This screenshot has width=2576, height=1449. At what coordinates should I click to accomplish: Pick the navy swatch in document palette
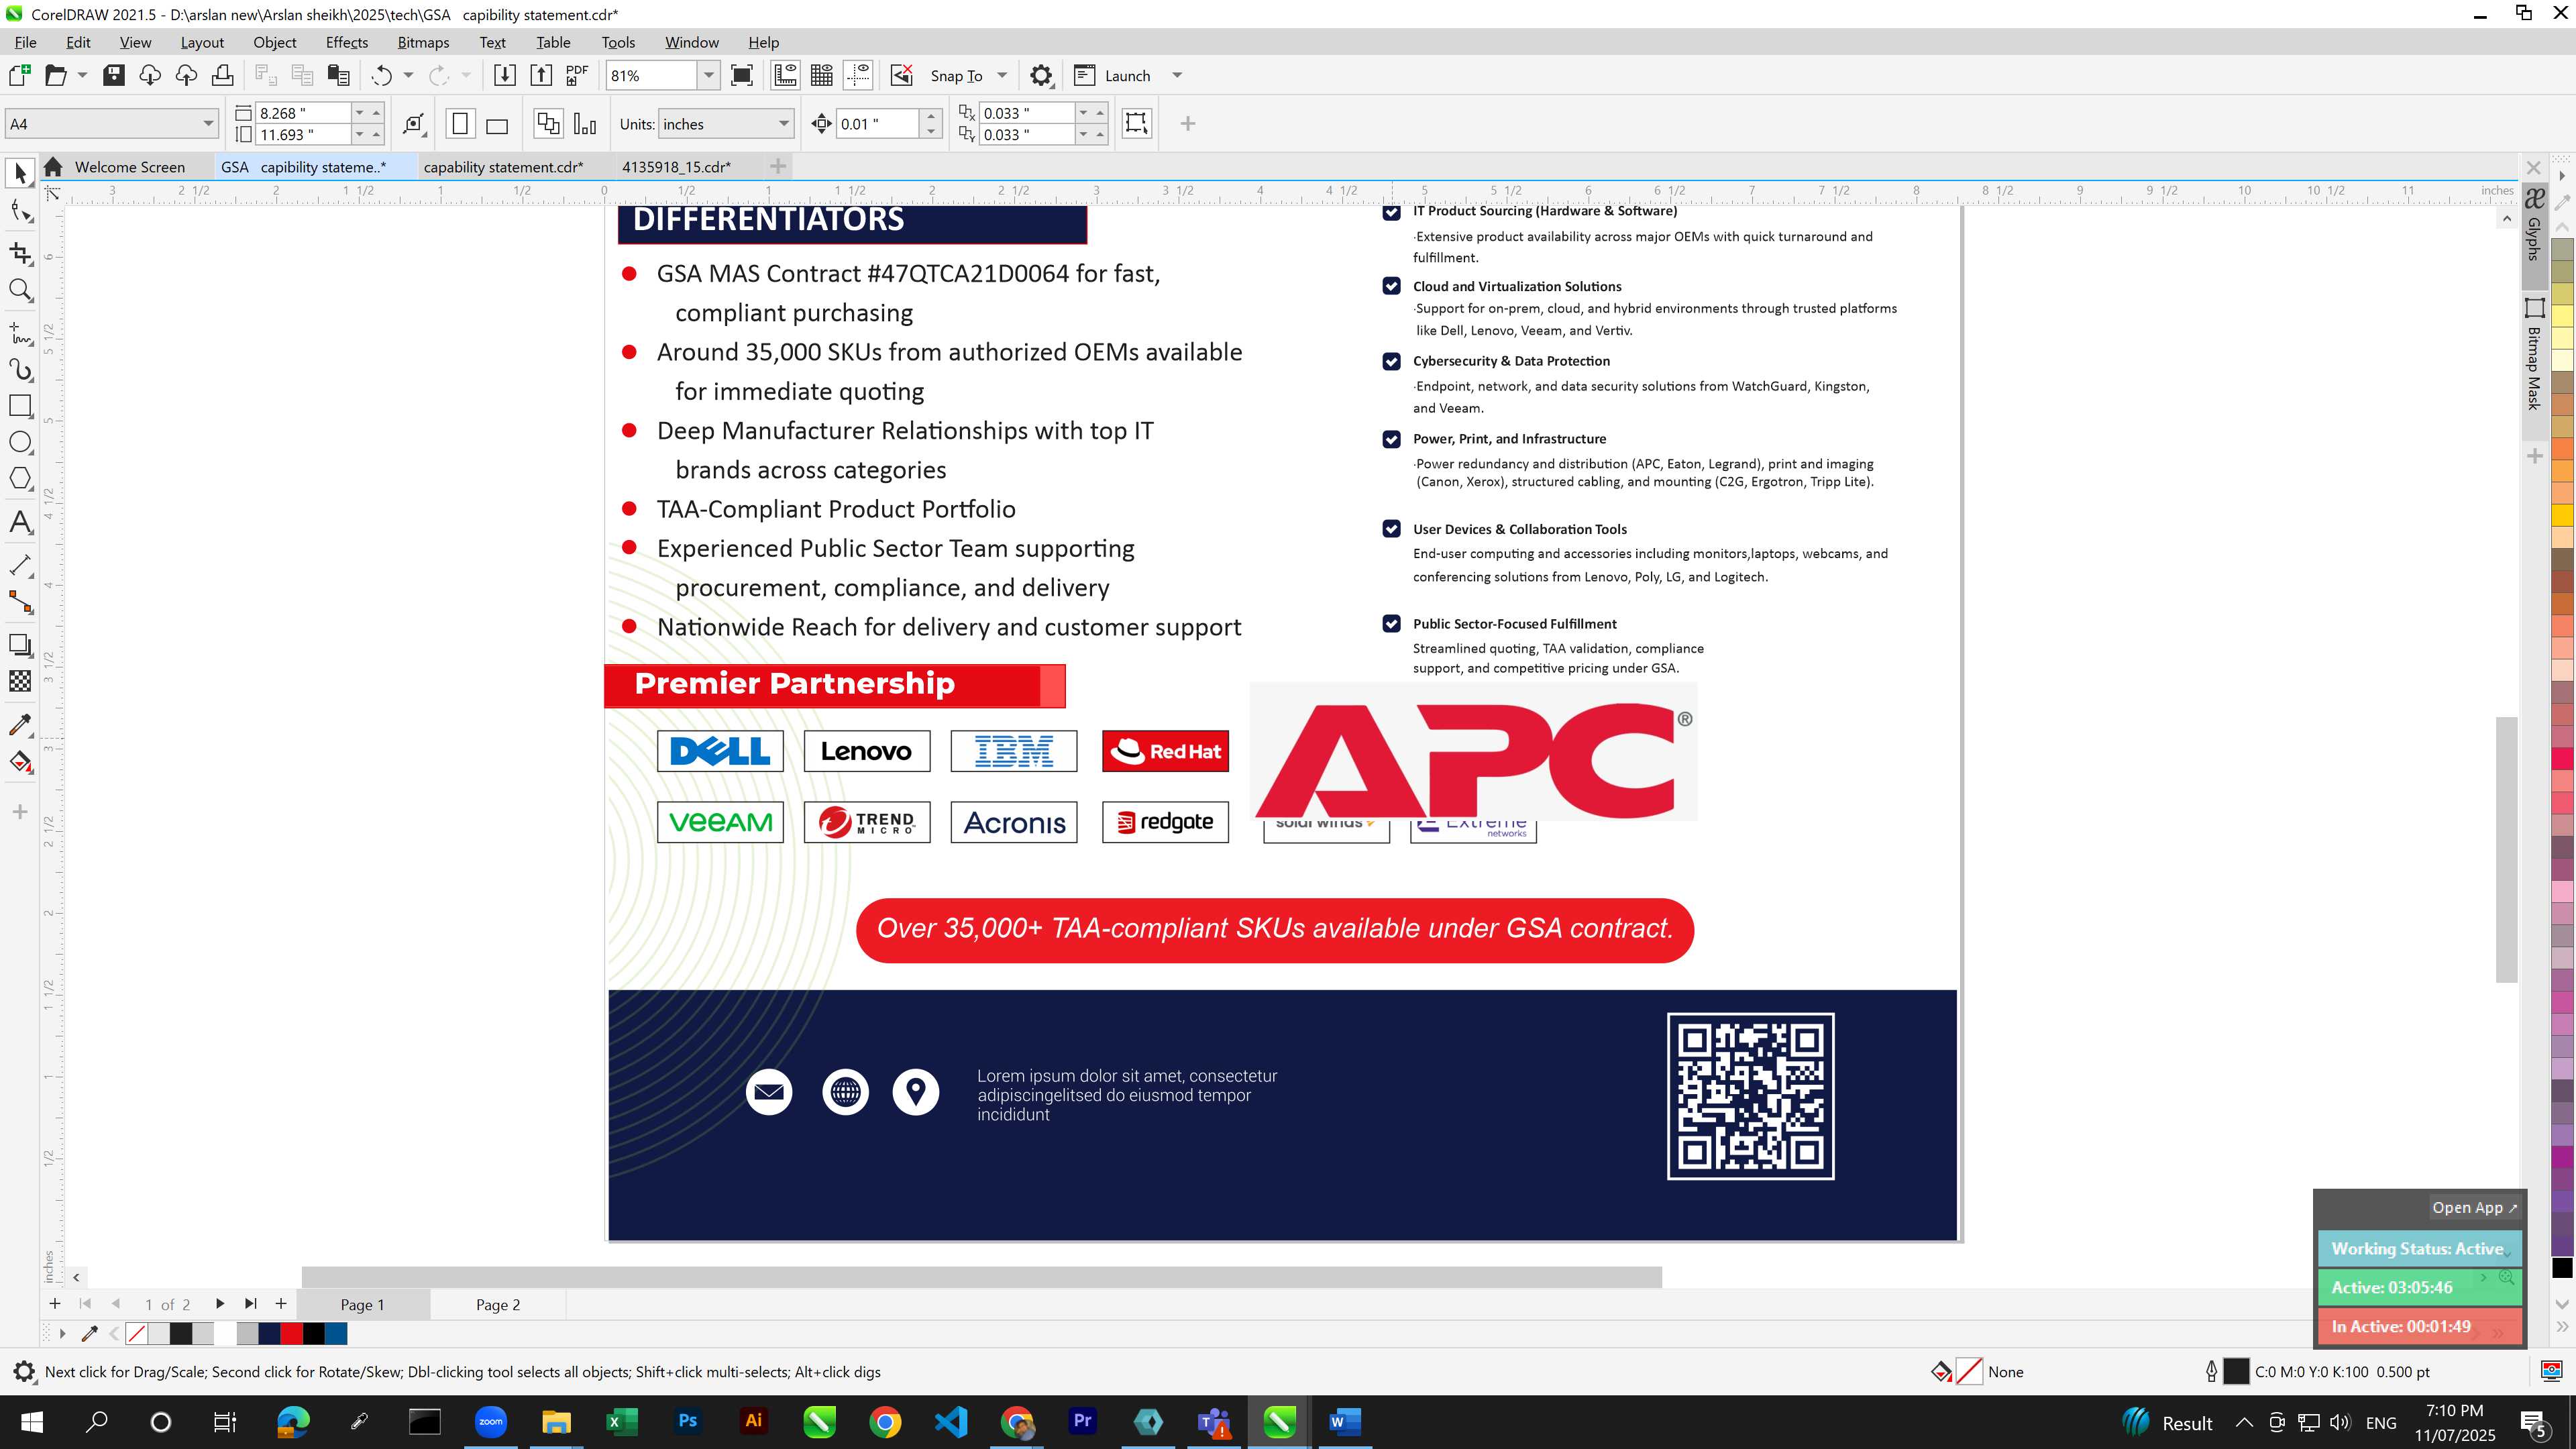pyautogui.click(x=269, y=1333)
